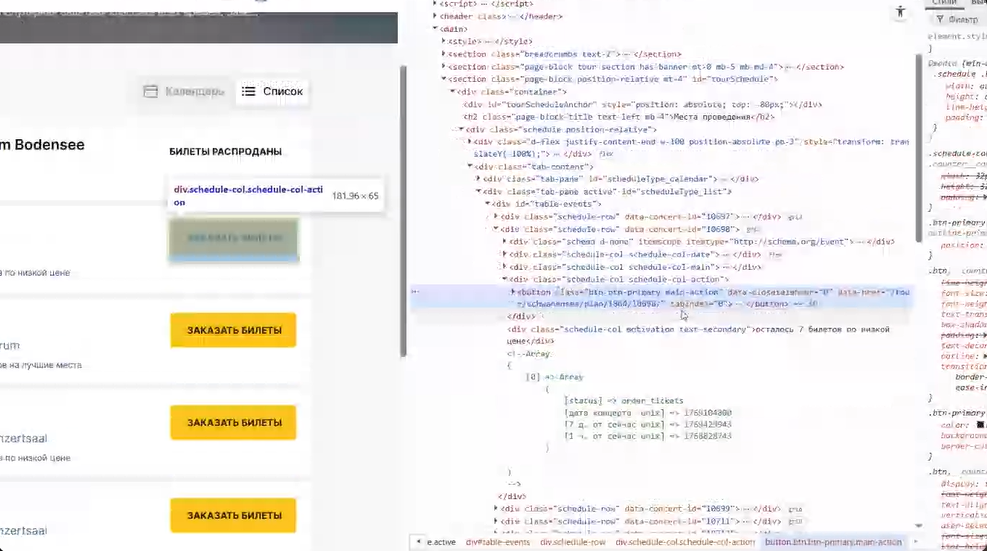987x551 pixels.
Task: Expand the breadcrumbs section node
Action: click(x=444, y=54)
